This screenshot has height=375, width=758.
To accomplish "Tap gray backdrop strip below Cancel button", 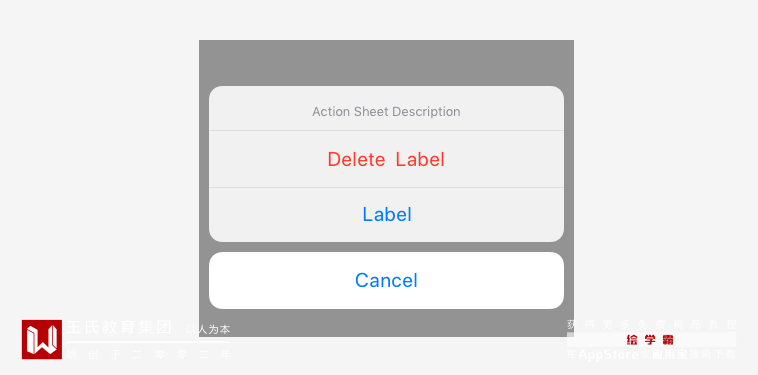I will (x=386, y=321).
